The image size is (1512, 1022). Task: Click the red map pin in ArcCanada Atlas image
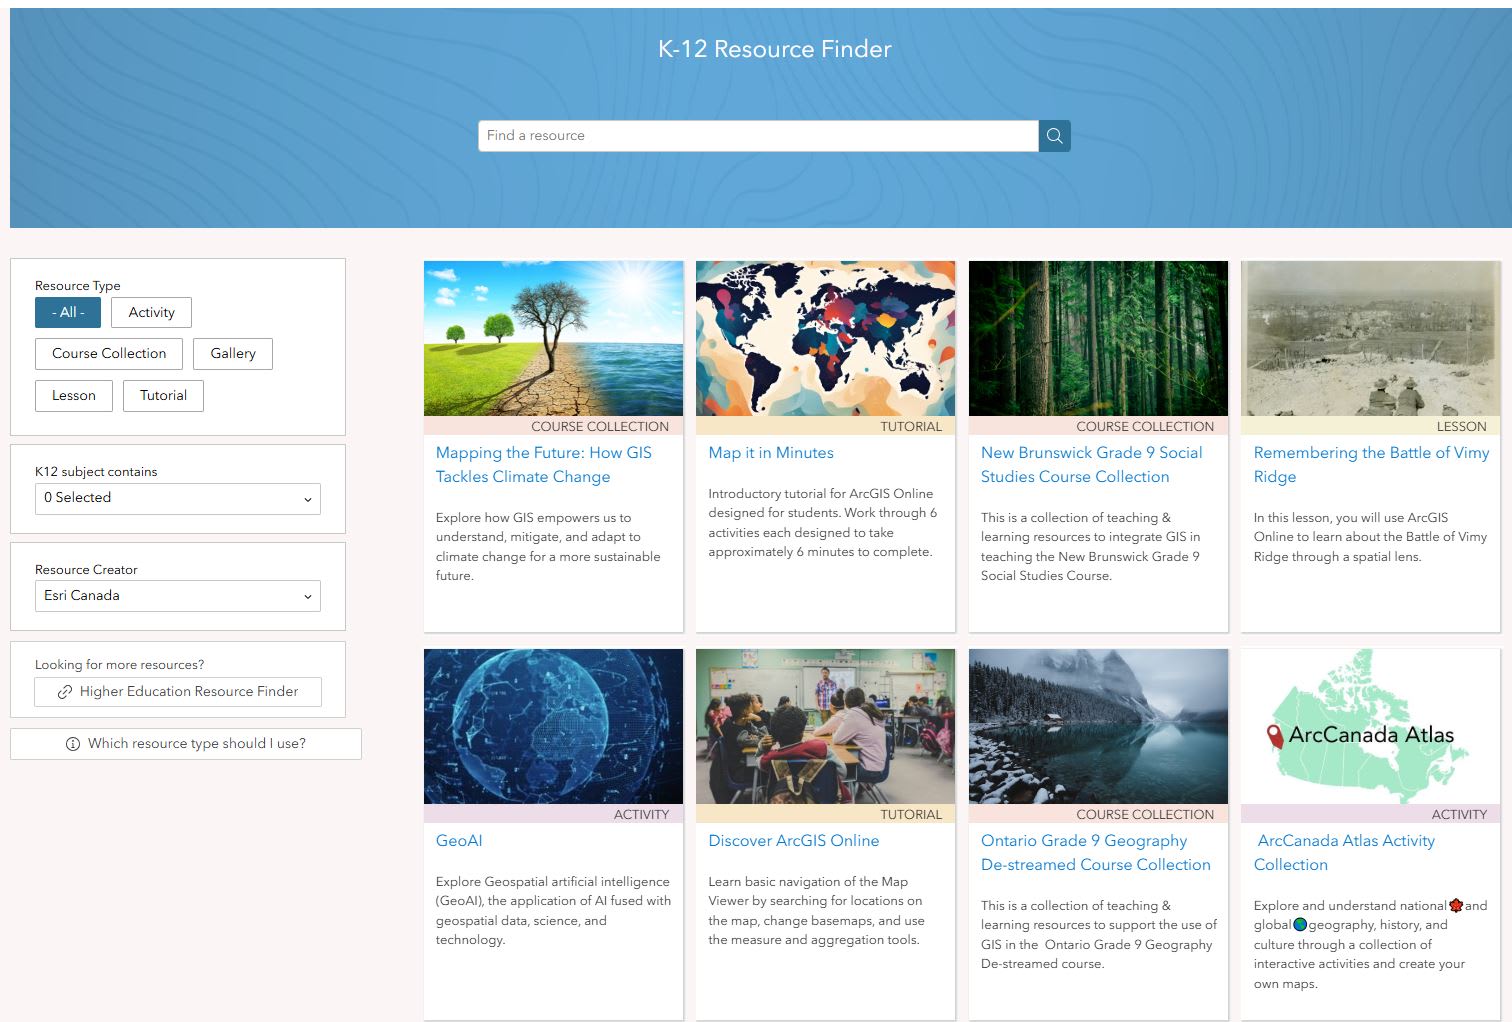pyautogui.click(x=1274, y=737)
